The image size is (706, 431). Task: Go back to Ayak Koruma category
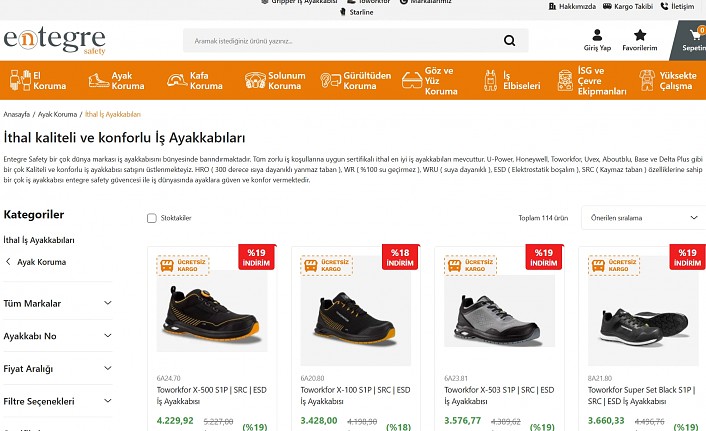click(x=36, y=262)
